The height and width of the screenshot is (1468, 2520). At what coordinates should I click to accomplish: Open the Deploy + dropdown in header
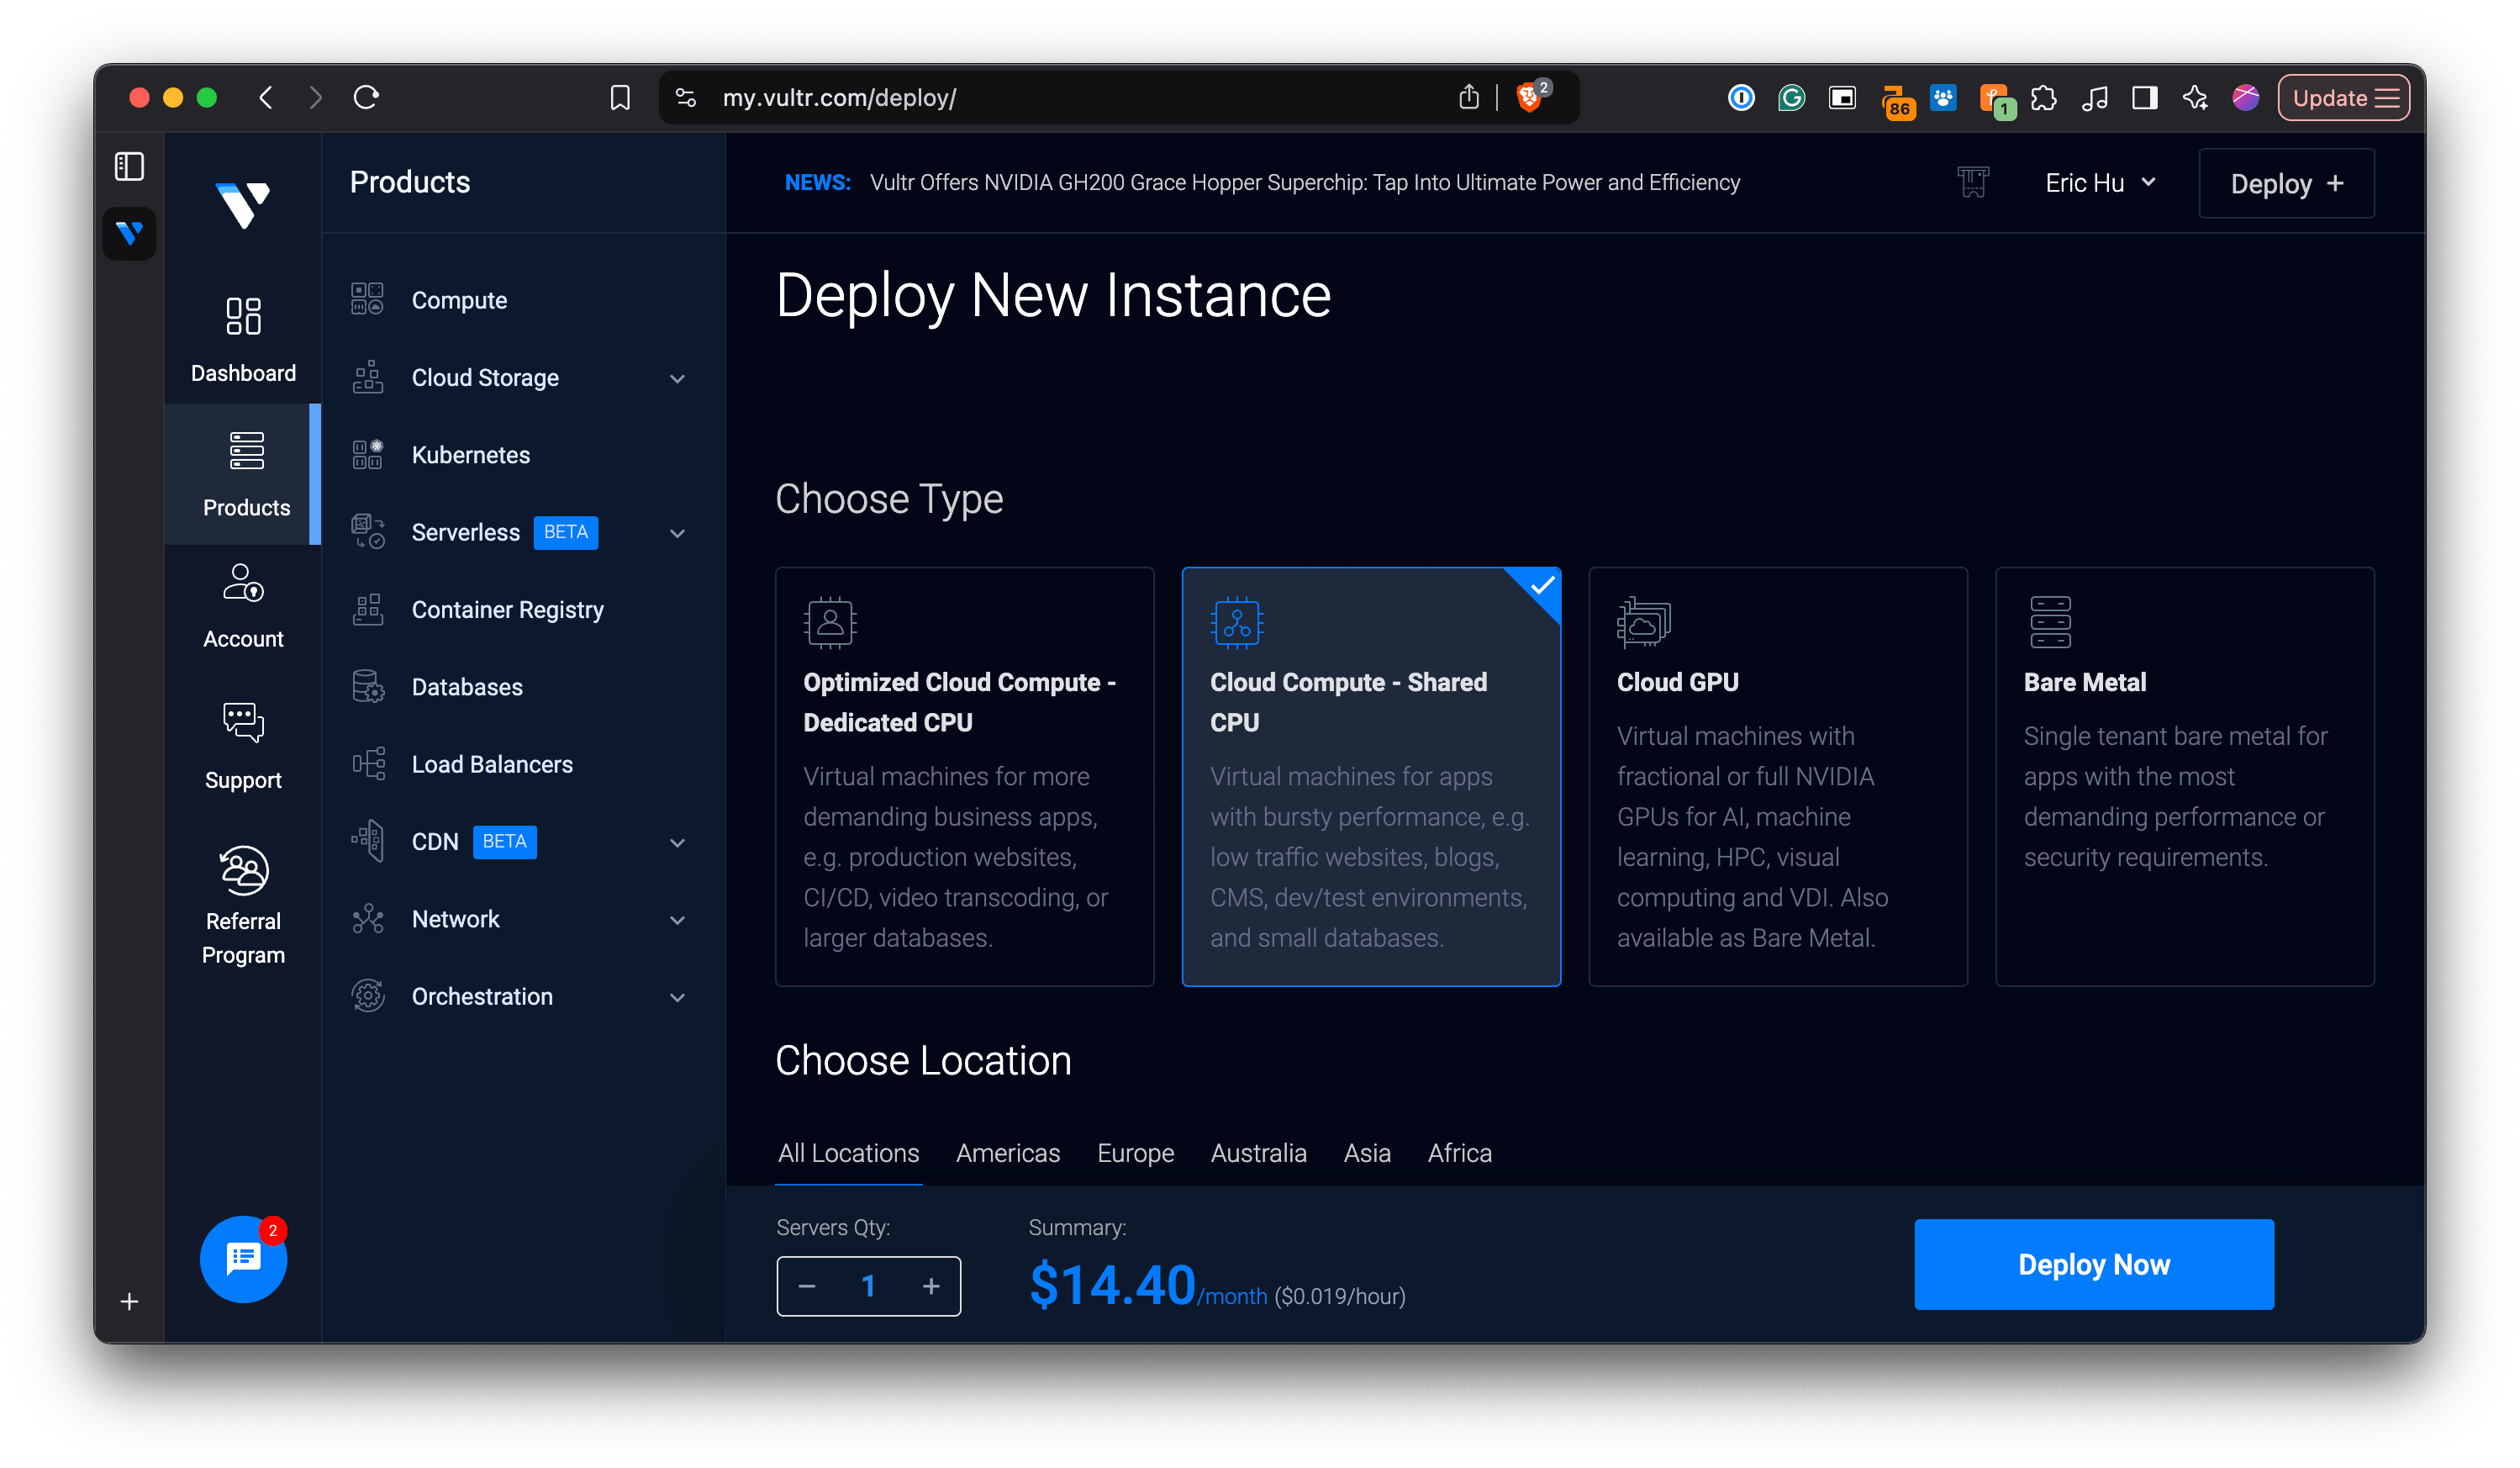[x=2286, y=183]
